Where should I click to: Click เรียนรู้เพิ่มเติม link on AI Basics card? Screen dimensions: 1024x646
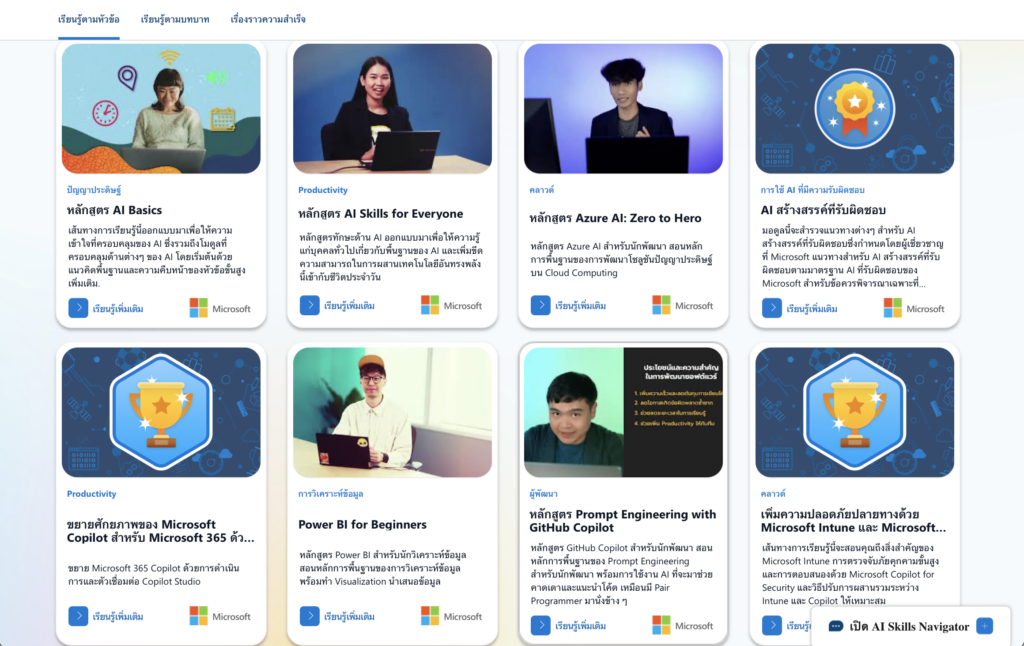coord(118,308)
